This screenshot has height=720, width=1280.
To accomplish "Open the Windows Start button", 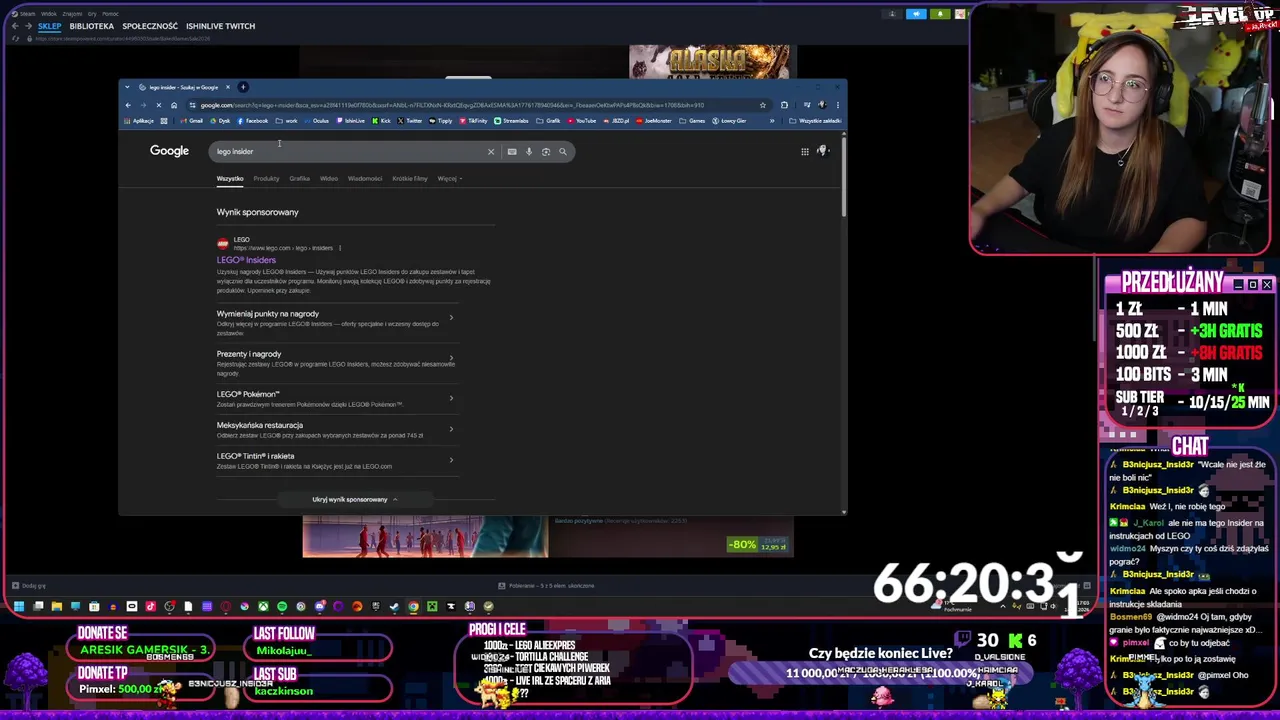I will [19, 606].
